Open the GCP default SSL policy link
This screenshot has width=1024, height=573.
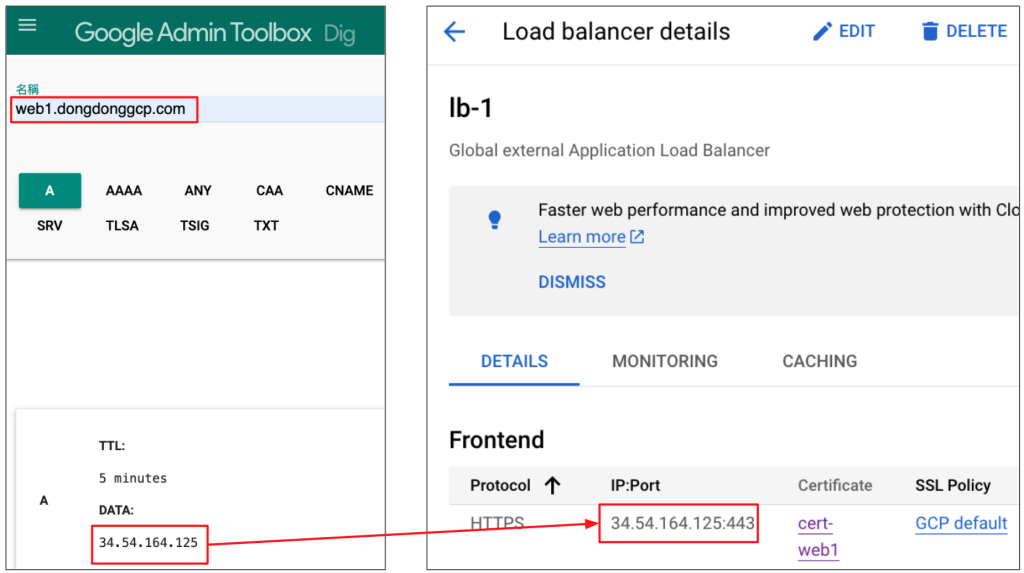tap(961, 523)
